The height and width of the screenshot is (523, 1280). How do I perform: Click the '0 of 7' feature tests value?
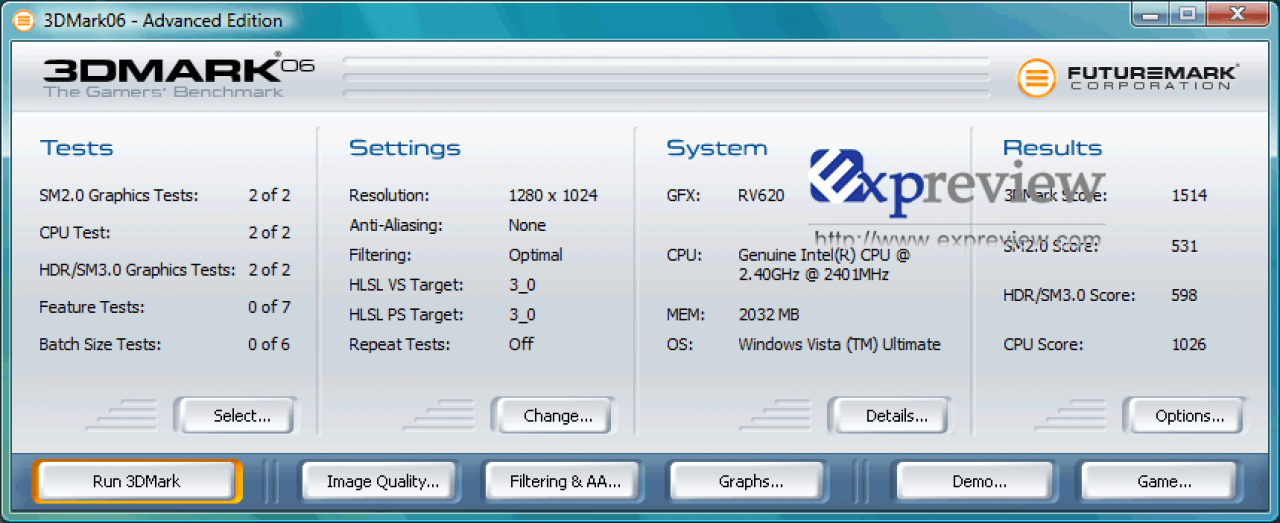click(269, 307)
